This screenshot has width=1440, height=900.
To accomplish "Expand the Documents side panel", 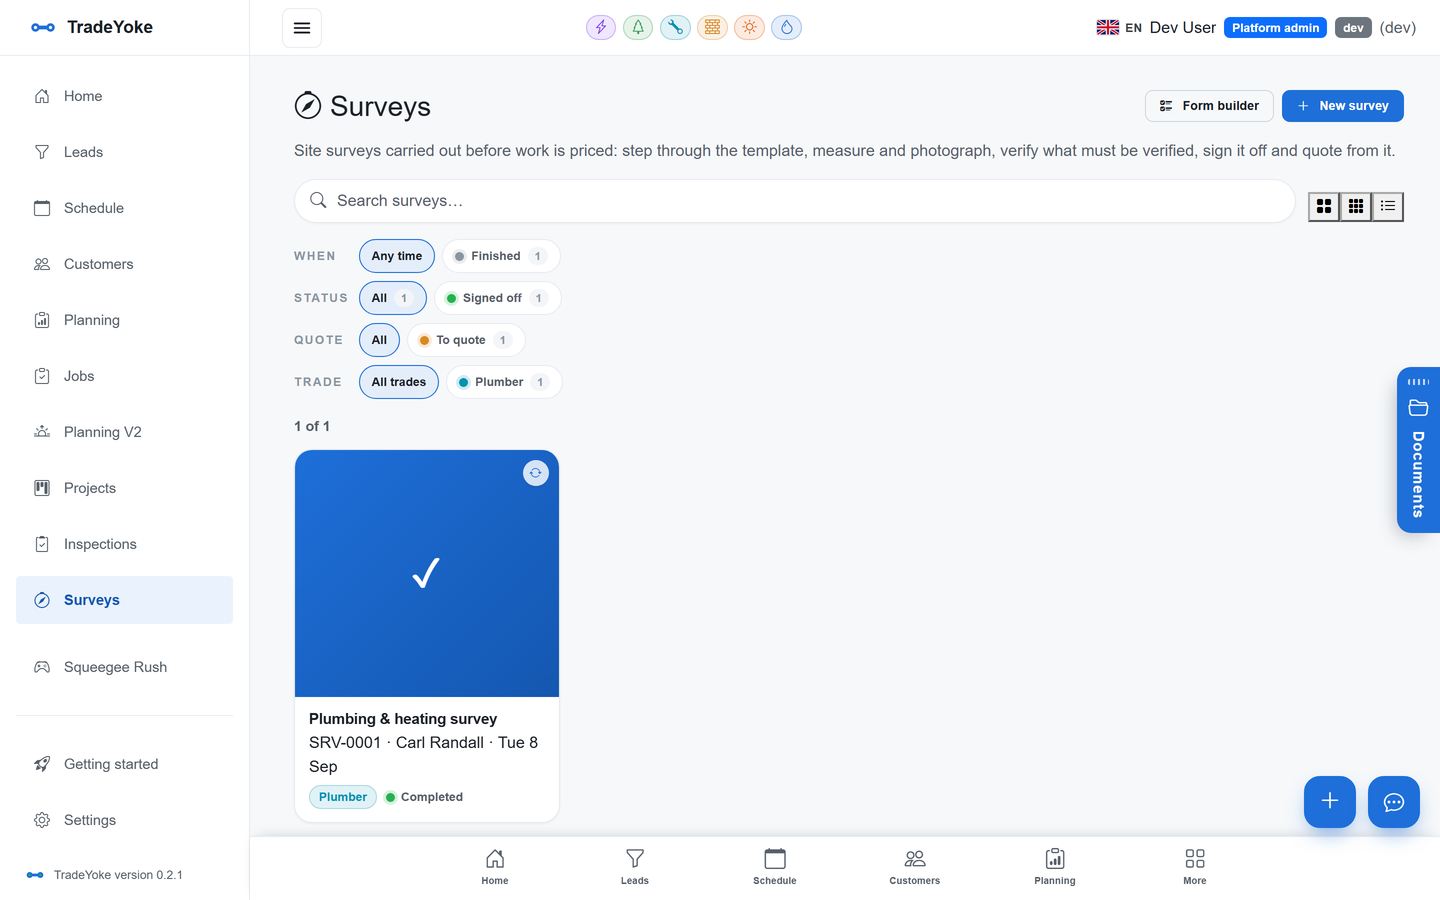I will pos(1418,450).
